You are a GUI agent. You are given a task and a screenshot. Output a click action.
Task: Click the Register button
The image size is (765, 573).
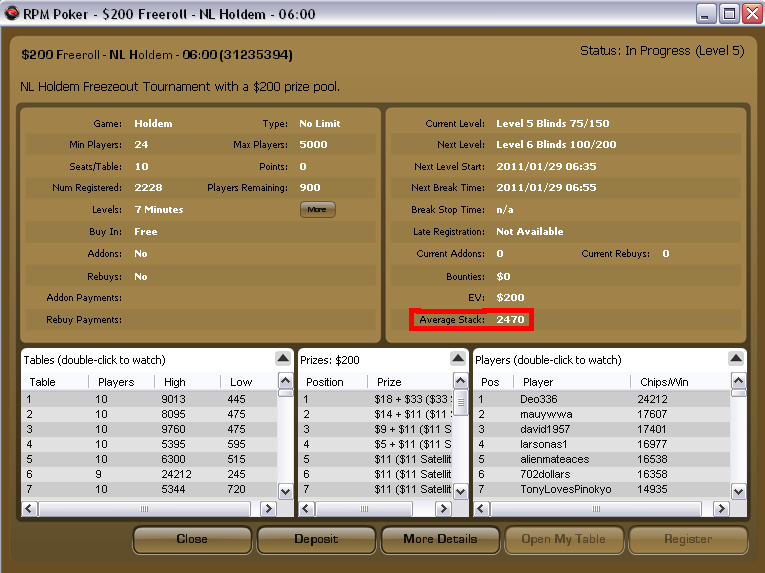tap(688, 539)
